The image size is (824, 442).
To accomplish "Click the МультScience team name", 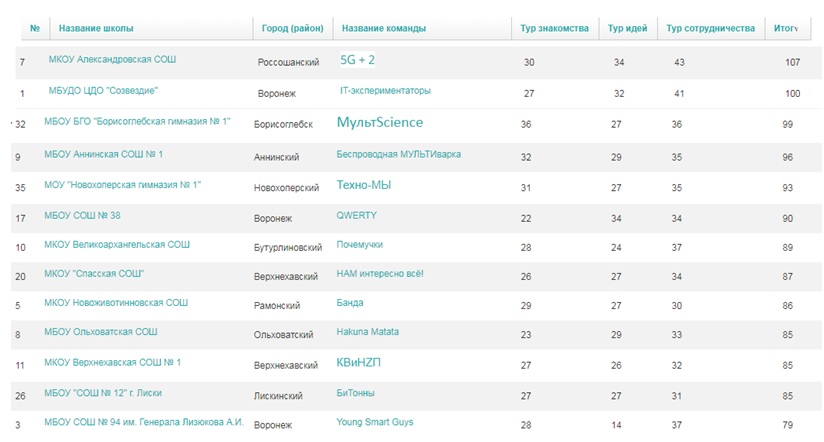I will [x=380, y=123].
